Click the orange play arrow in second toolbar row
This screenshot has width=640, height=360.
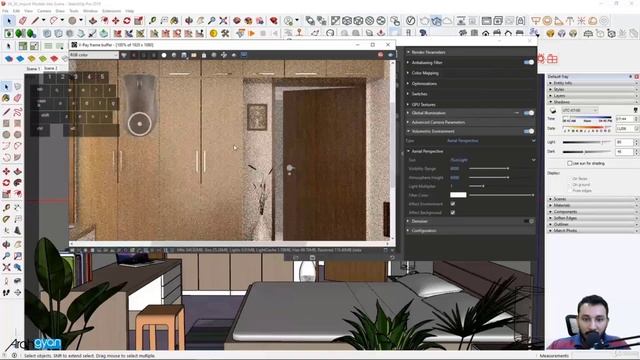coord(251,33)
